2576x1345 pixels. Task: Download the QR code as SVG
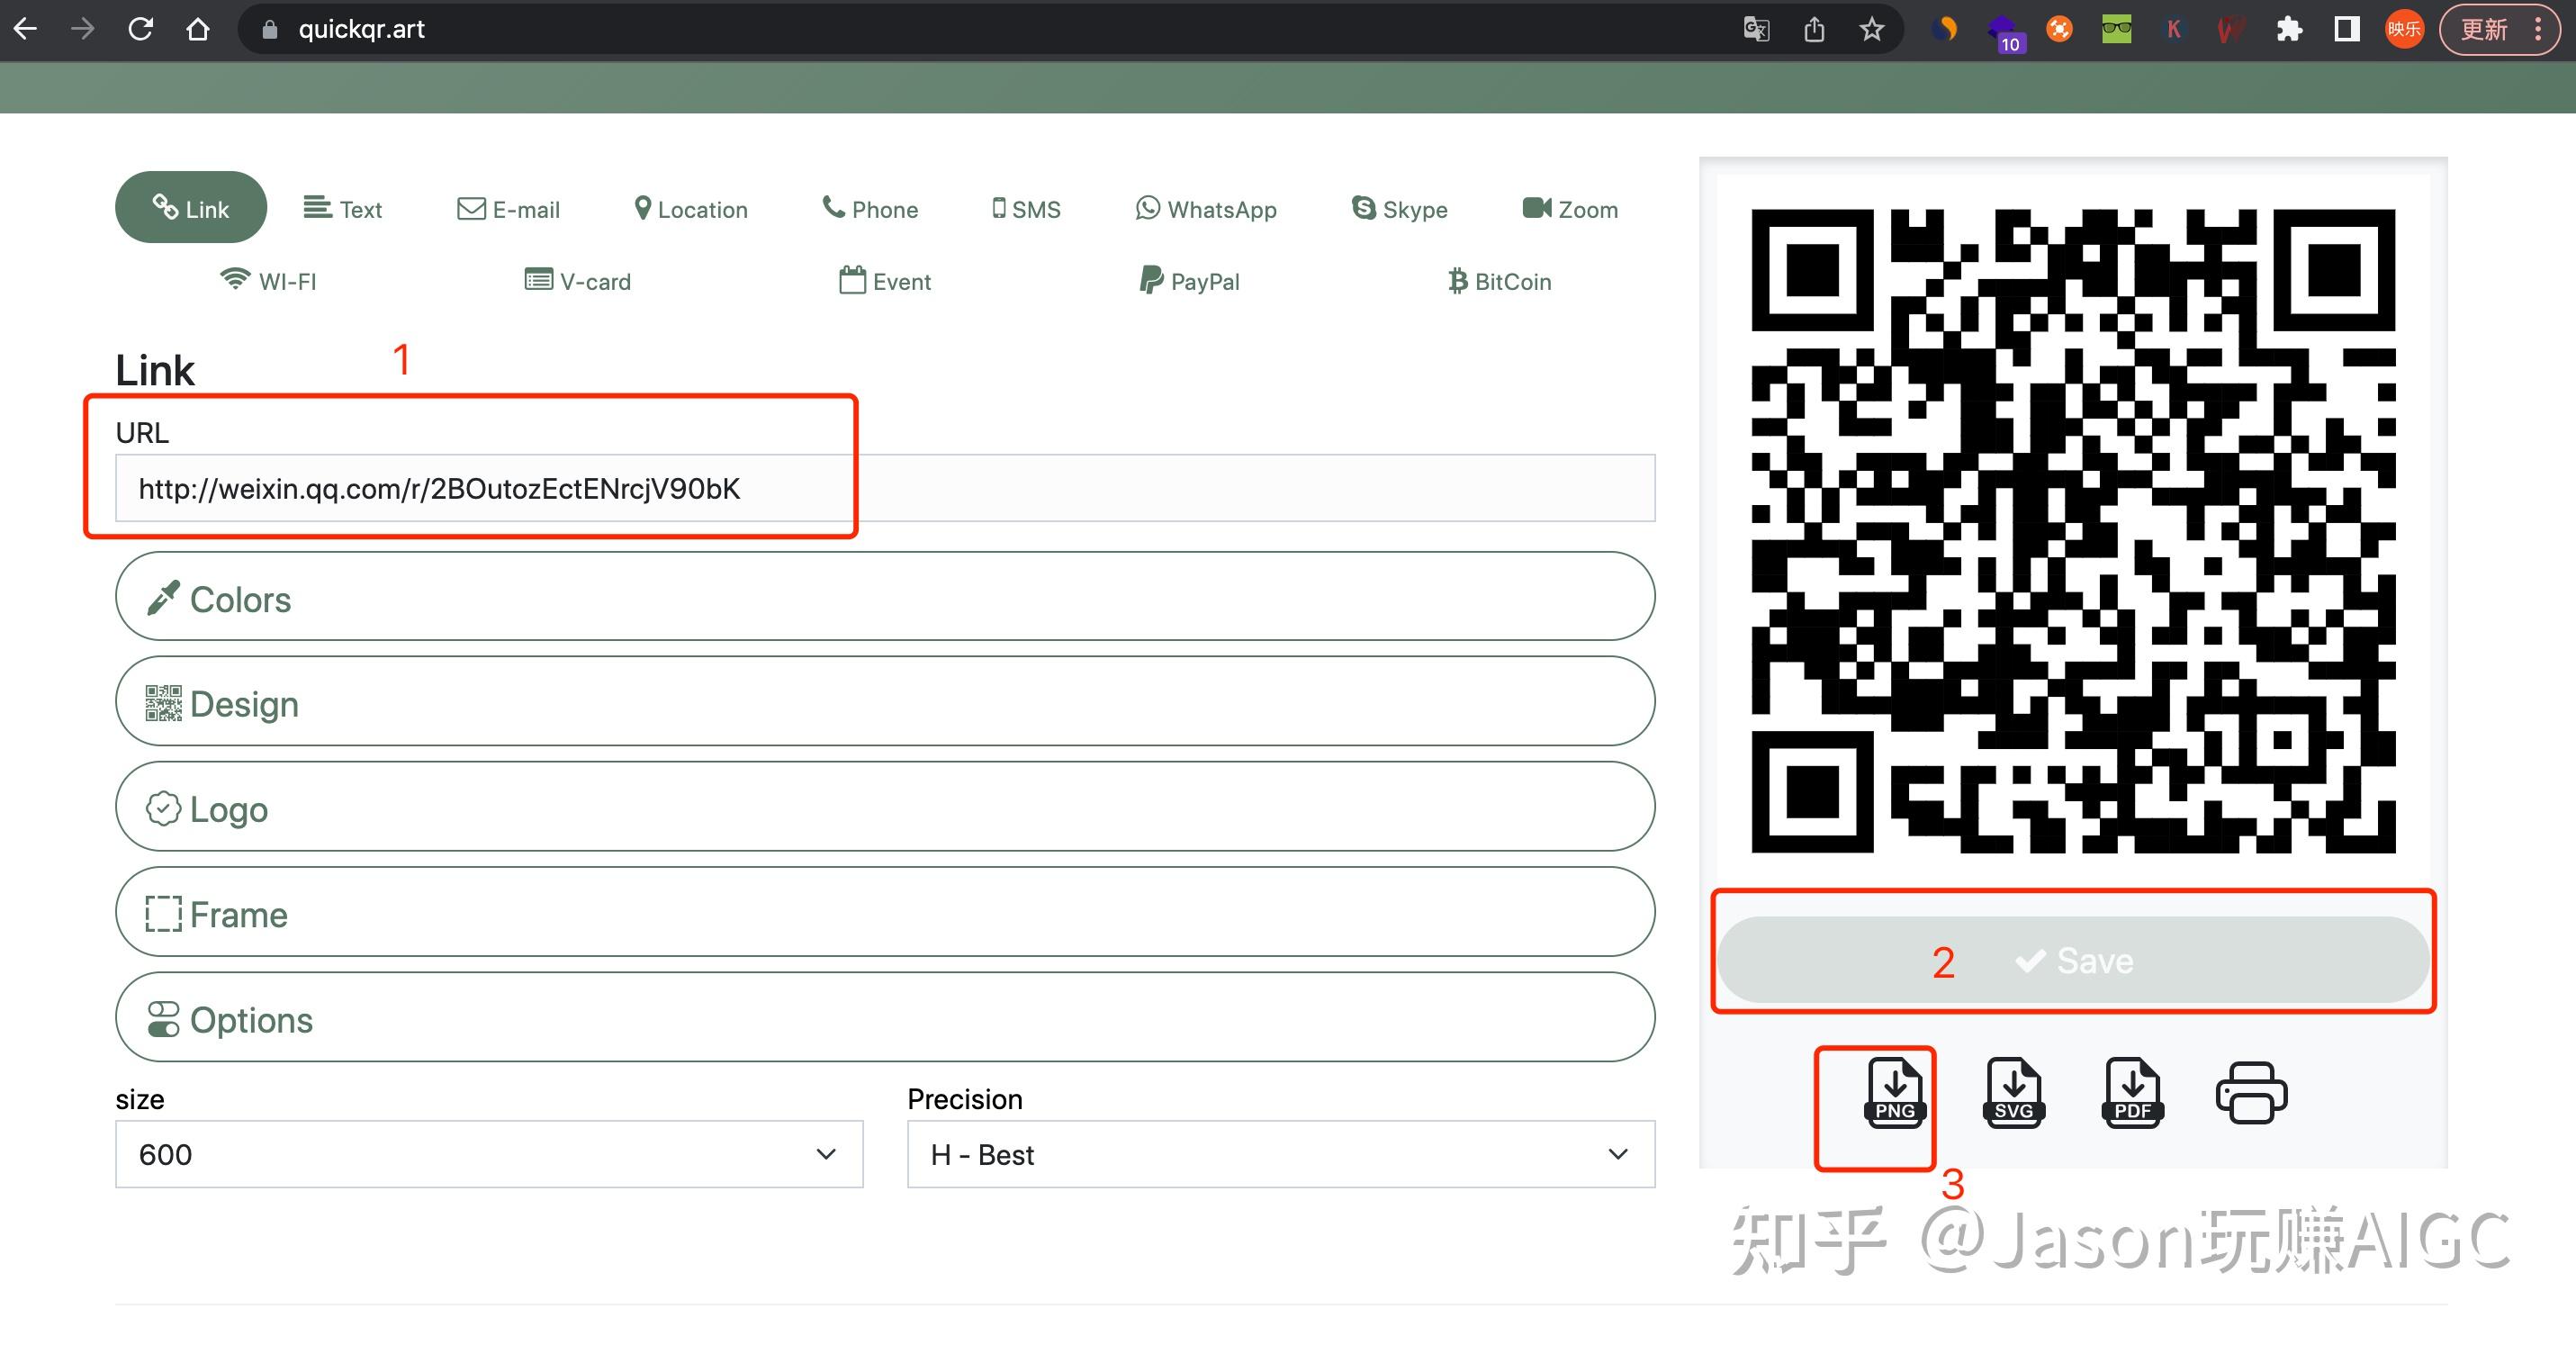click(x=2014, y=1093)
